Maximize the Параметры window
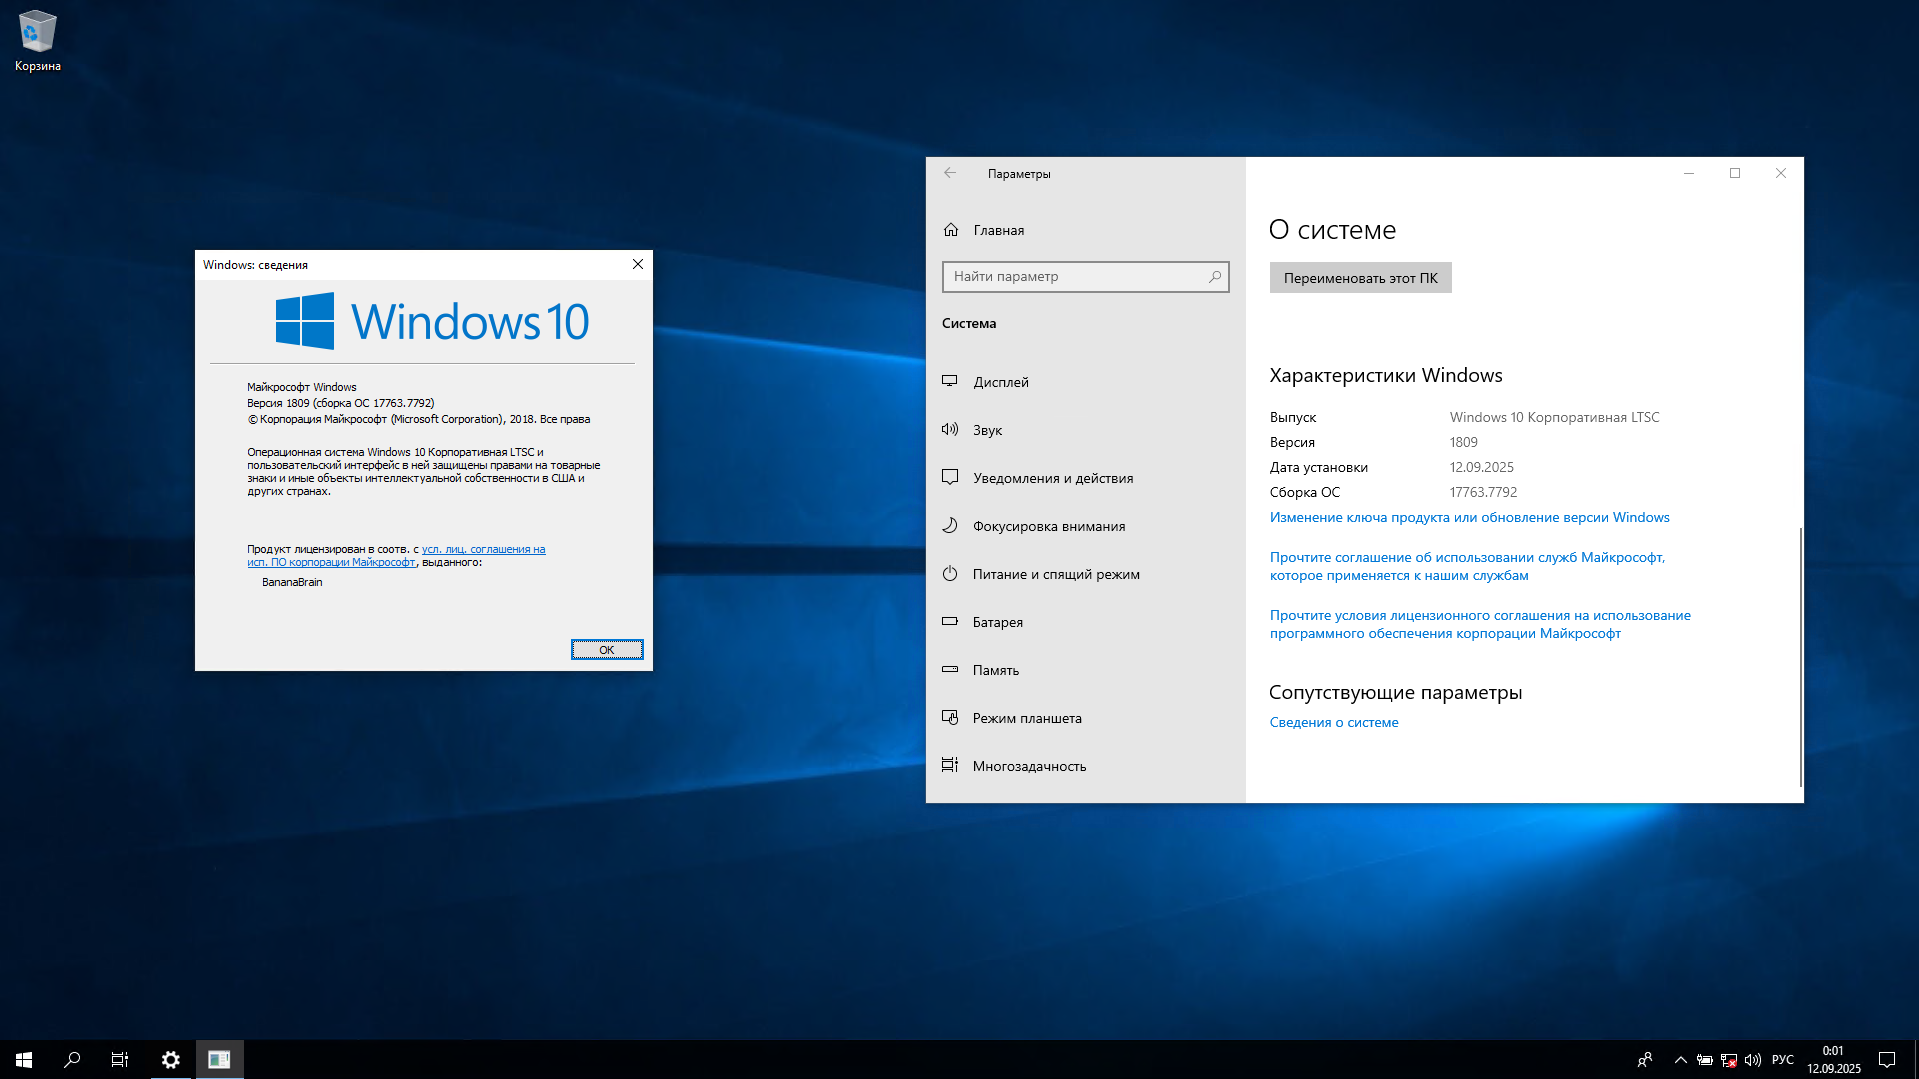The height and width of the screenshot is (1079, 1919). pos(1735,173)
